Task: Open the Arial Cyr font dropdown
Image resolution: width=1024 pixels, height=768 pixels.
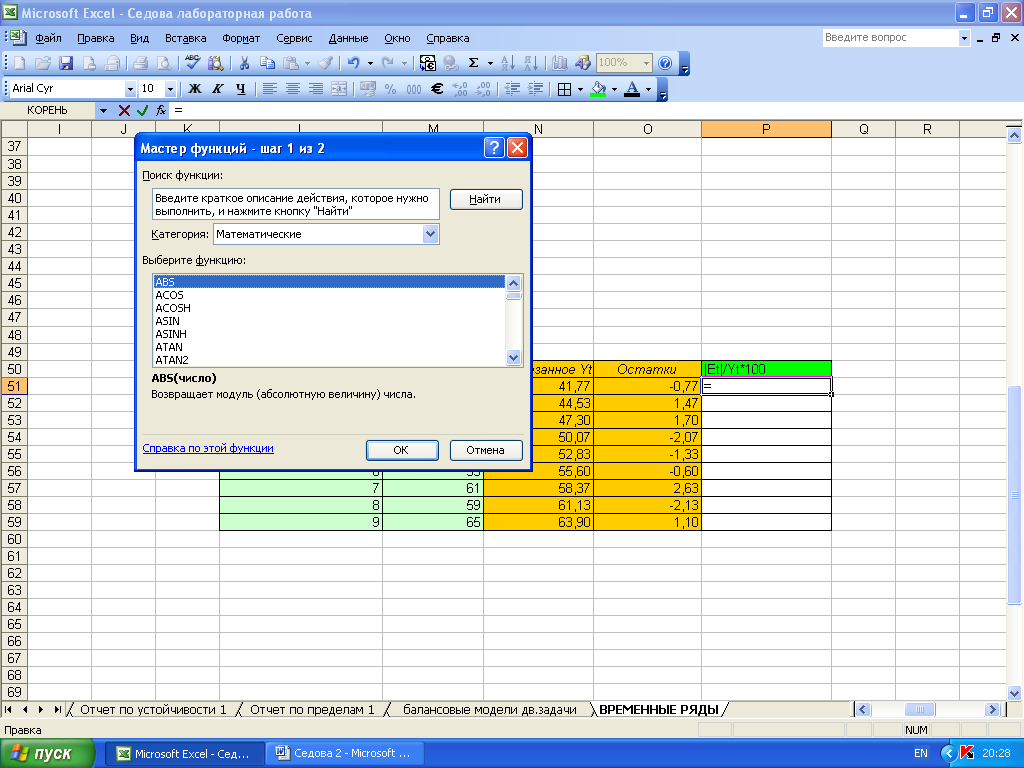Action: (x=130, y=89)
